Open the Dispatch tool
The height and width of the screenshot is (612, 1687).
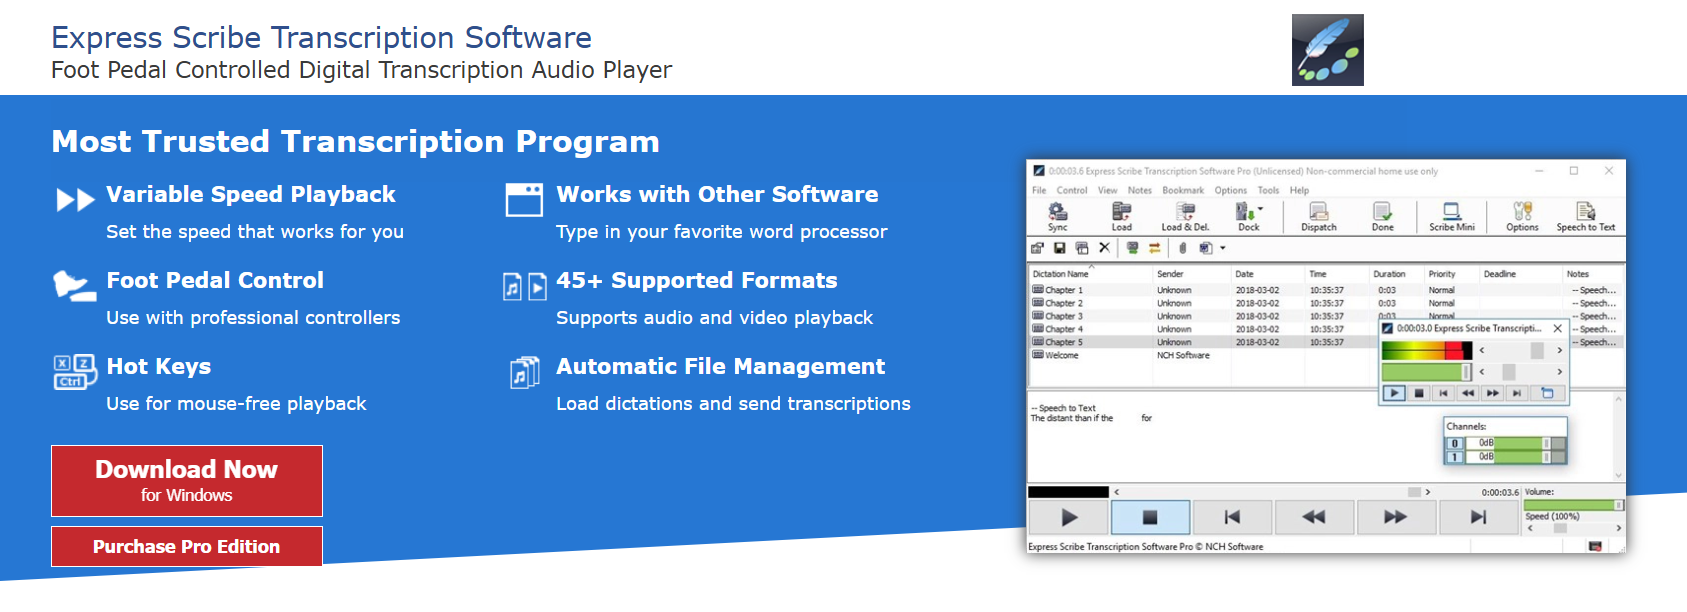point(1319,216)
